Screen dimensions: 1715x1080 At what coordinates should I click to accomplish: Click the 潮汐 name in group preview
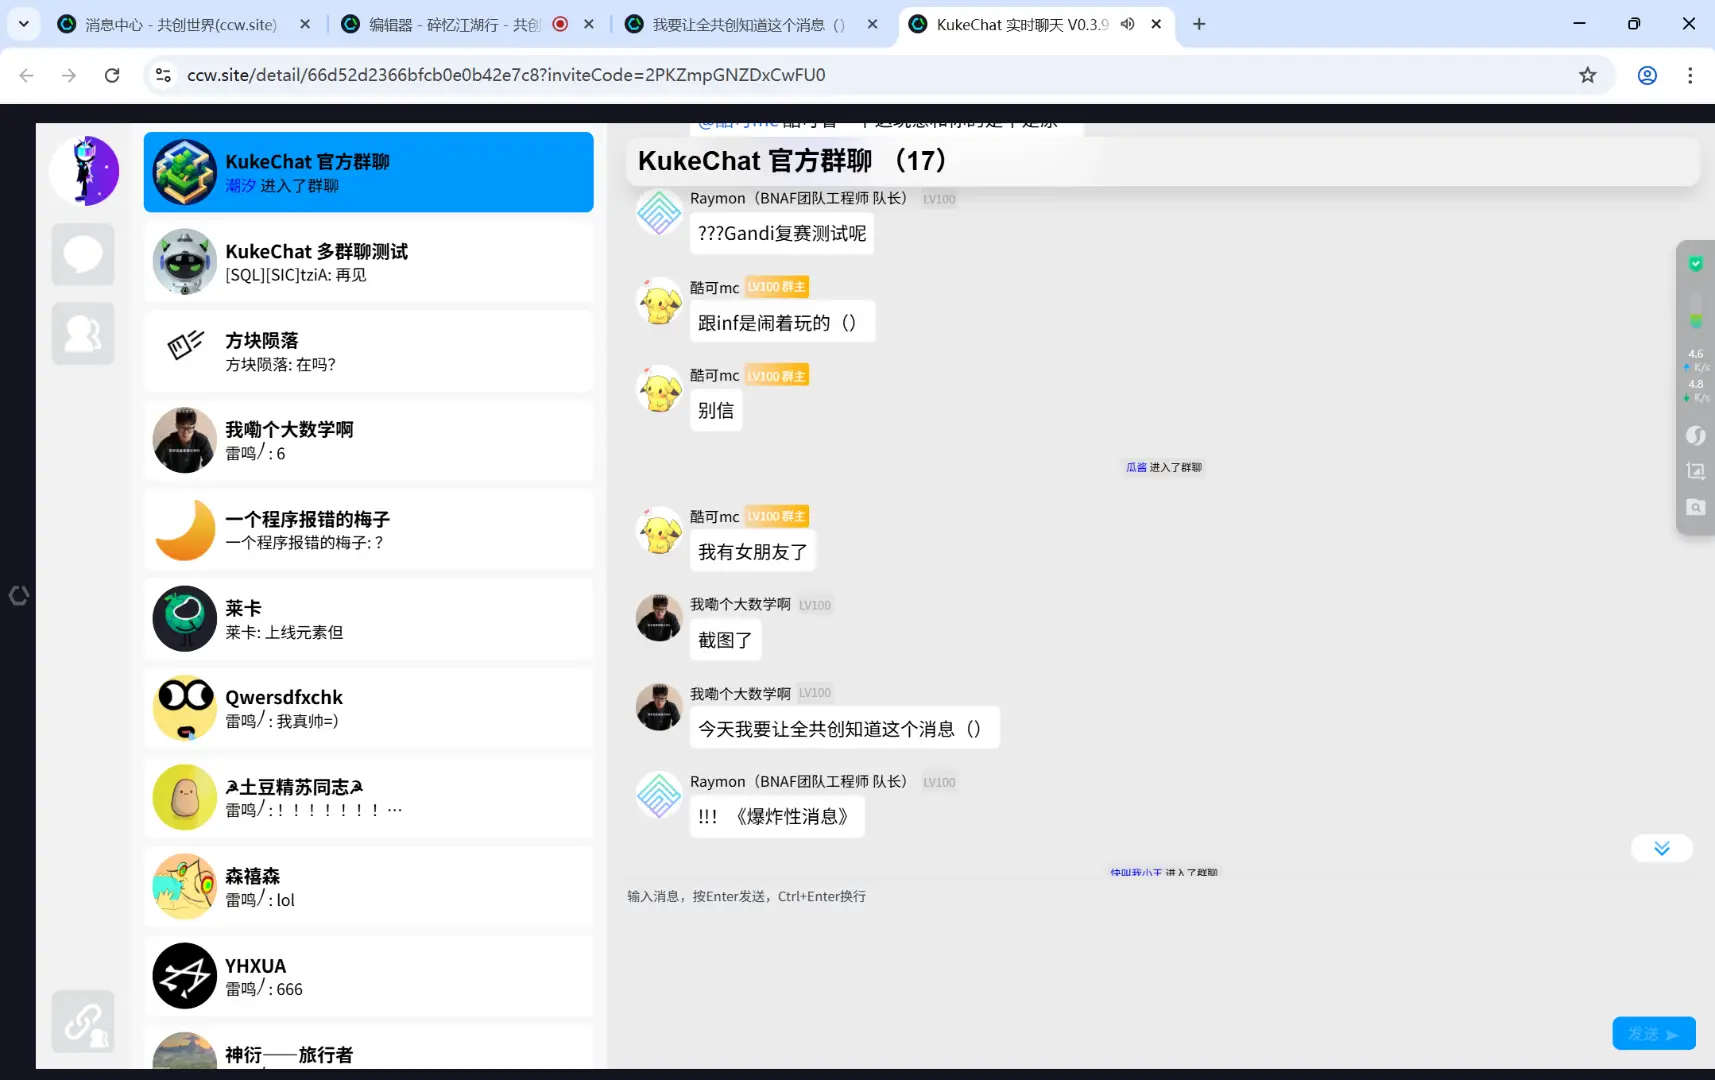click(240, 186)
